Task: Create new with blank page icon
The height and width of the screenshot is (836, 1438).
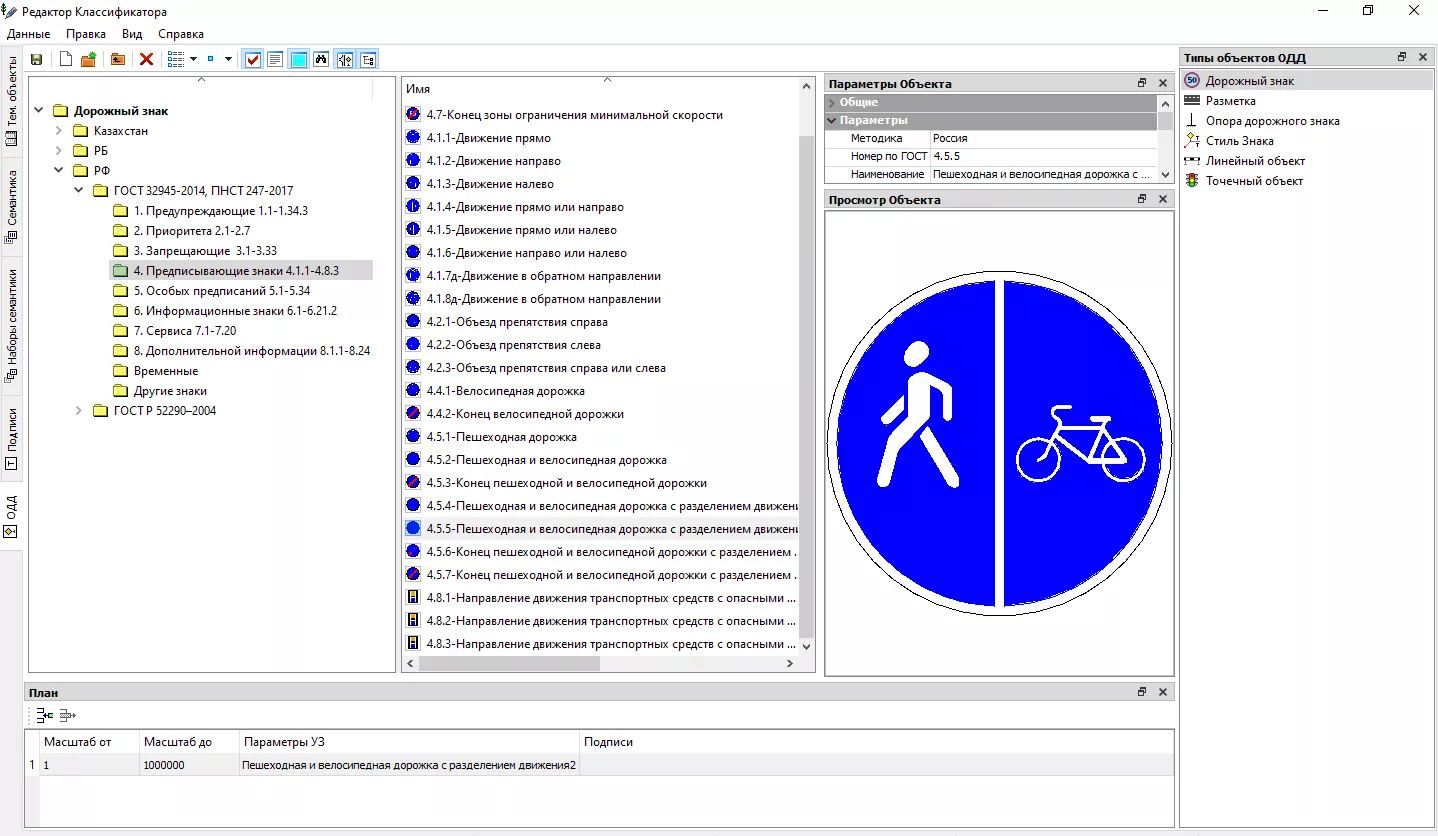Action: (x=66, y=60)
